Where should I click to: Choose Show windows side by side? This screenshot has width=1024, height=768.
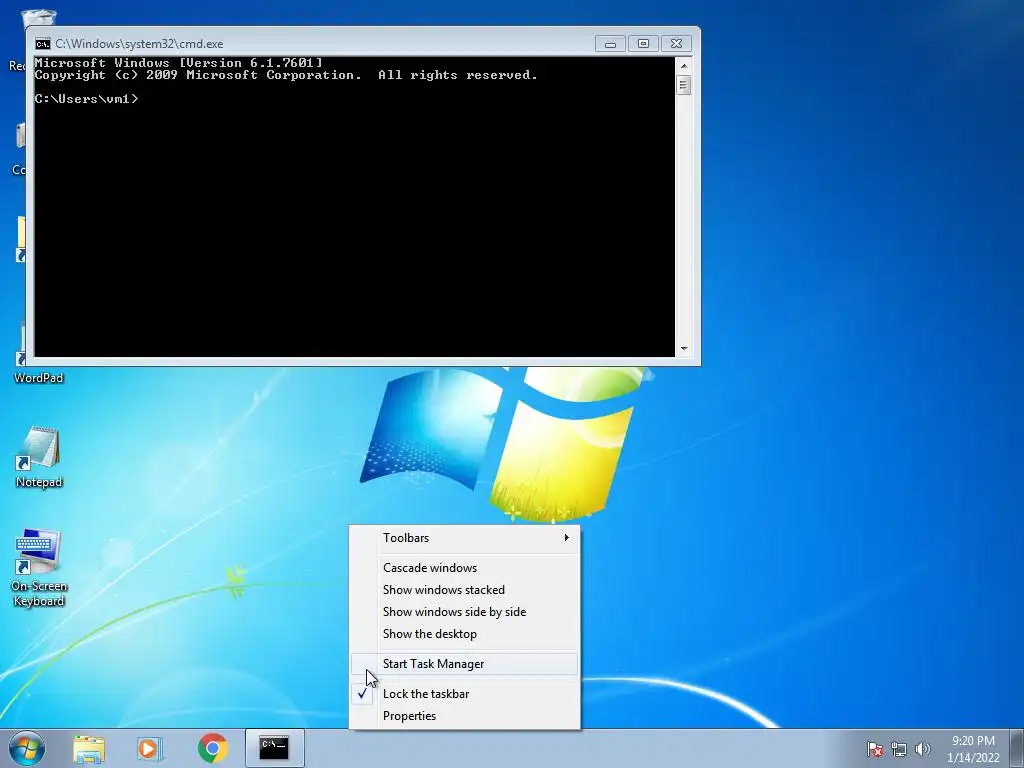[x=464, y=612]
